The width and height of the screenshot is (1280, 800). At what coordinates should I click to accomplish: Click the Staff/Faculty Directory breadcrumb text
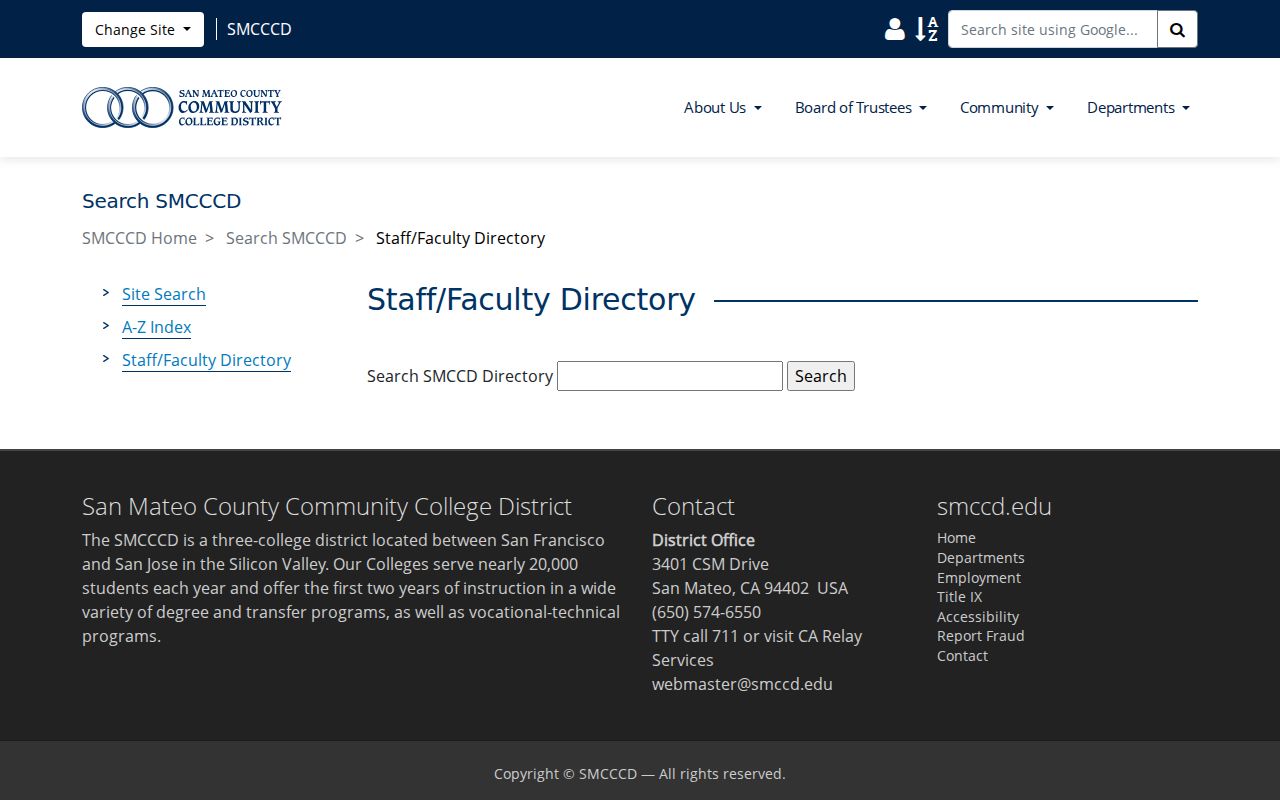tap(460, 238)
